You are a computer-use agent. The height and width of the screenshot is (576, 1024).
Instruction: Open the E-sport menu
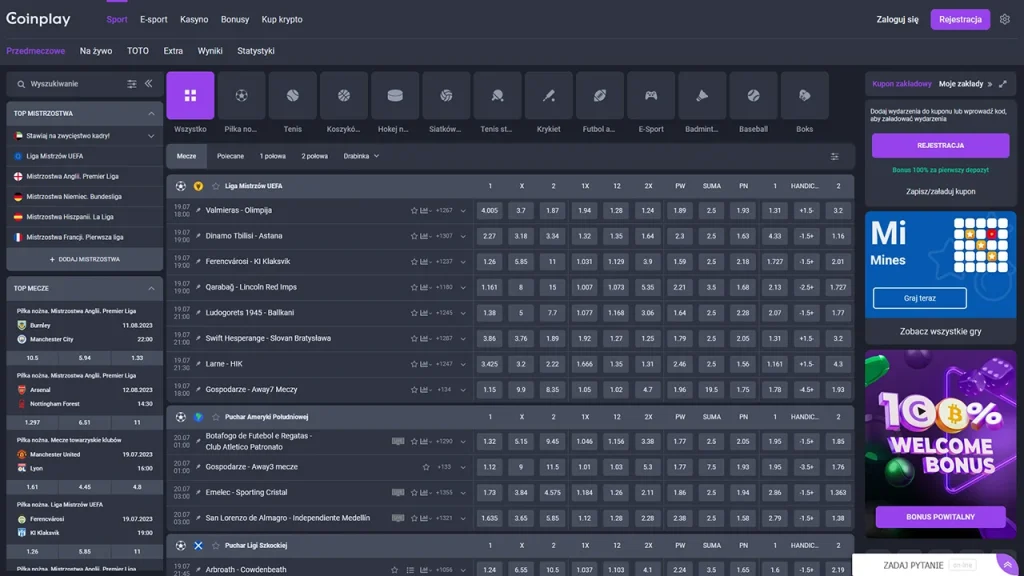tap(153, 20)
